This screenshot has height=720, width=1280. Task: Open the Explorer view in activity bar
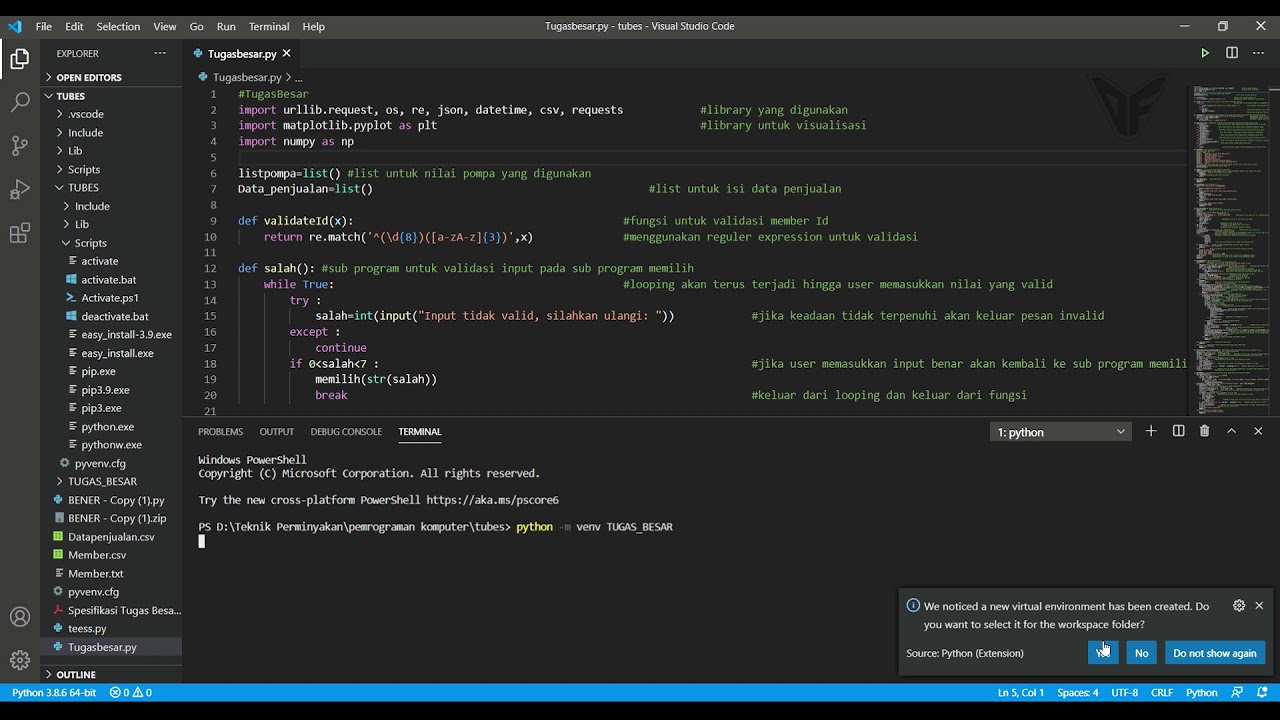(x=20, y=59)
